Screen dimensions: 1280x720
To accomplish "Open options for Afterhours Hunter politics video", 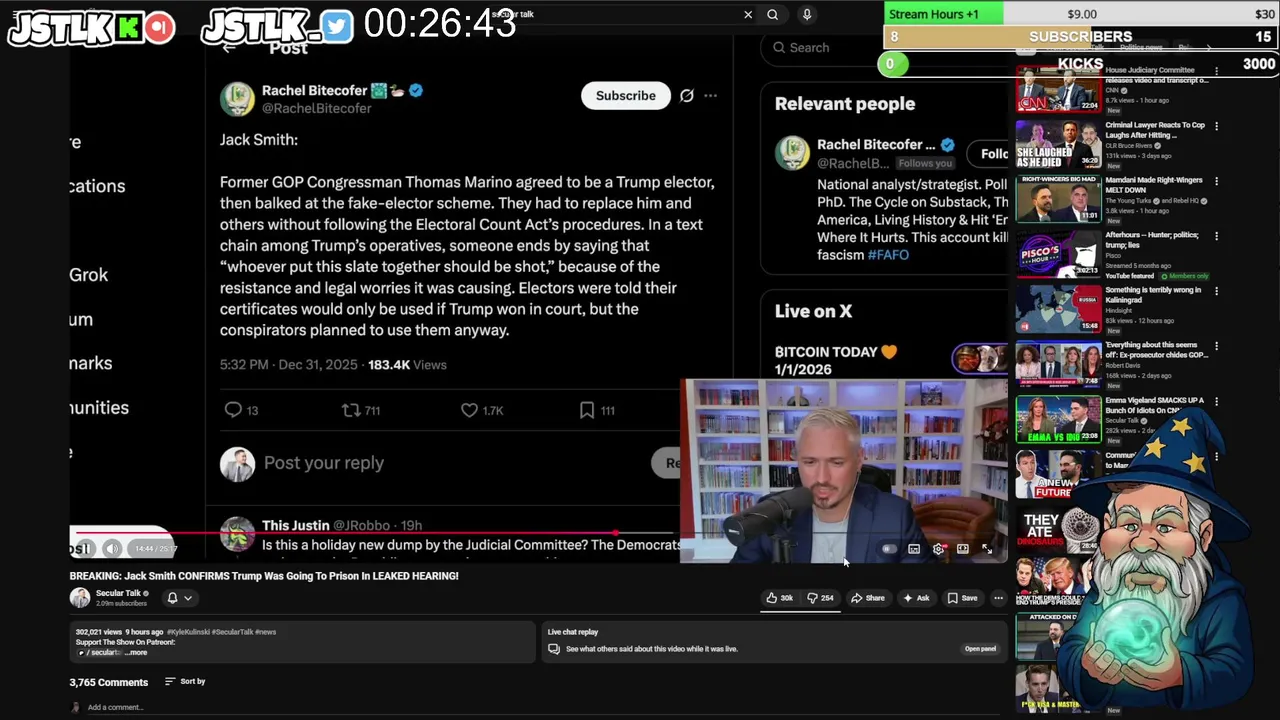I will 1216,236.
